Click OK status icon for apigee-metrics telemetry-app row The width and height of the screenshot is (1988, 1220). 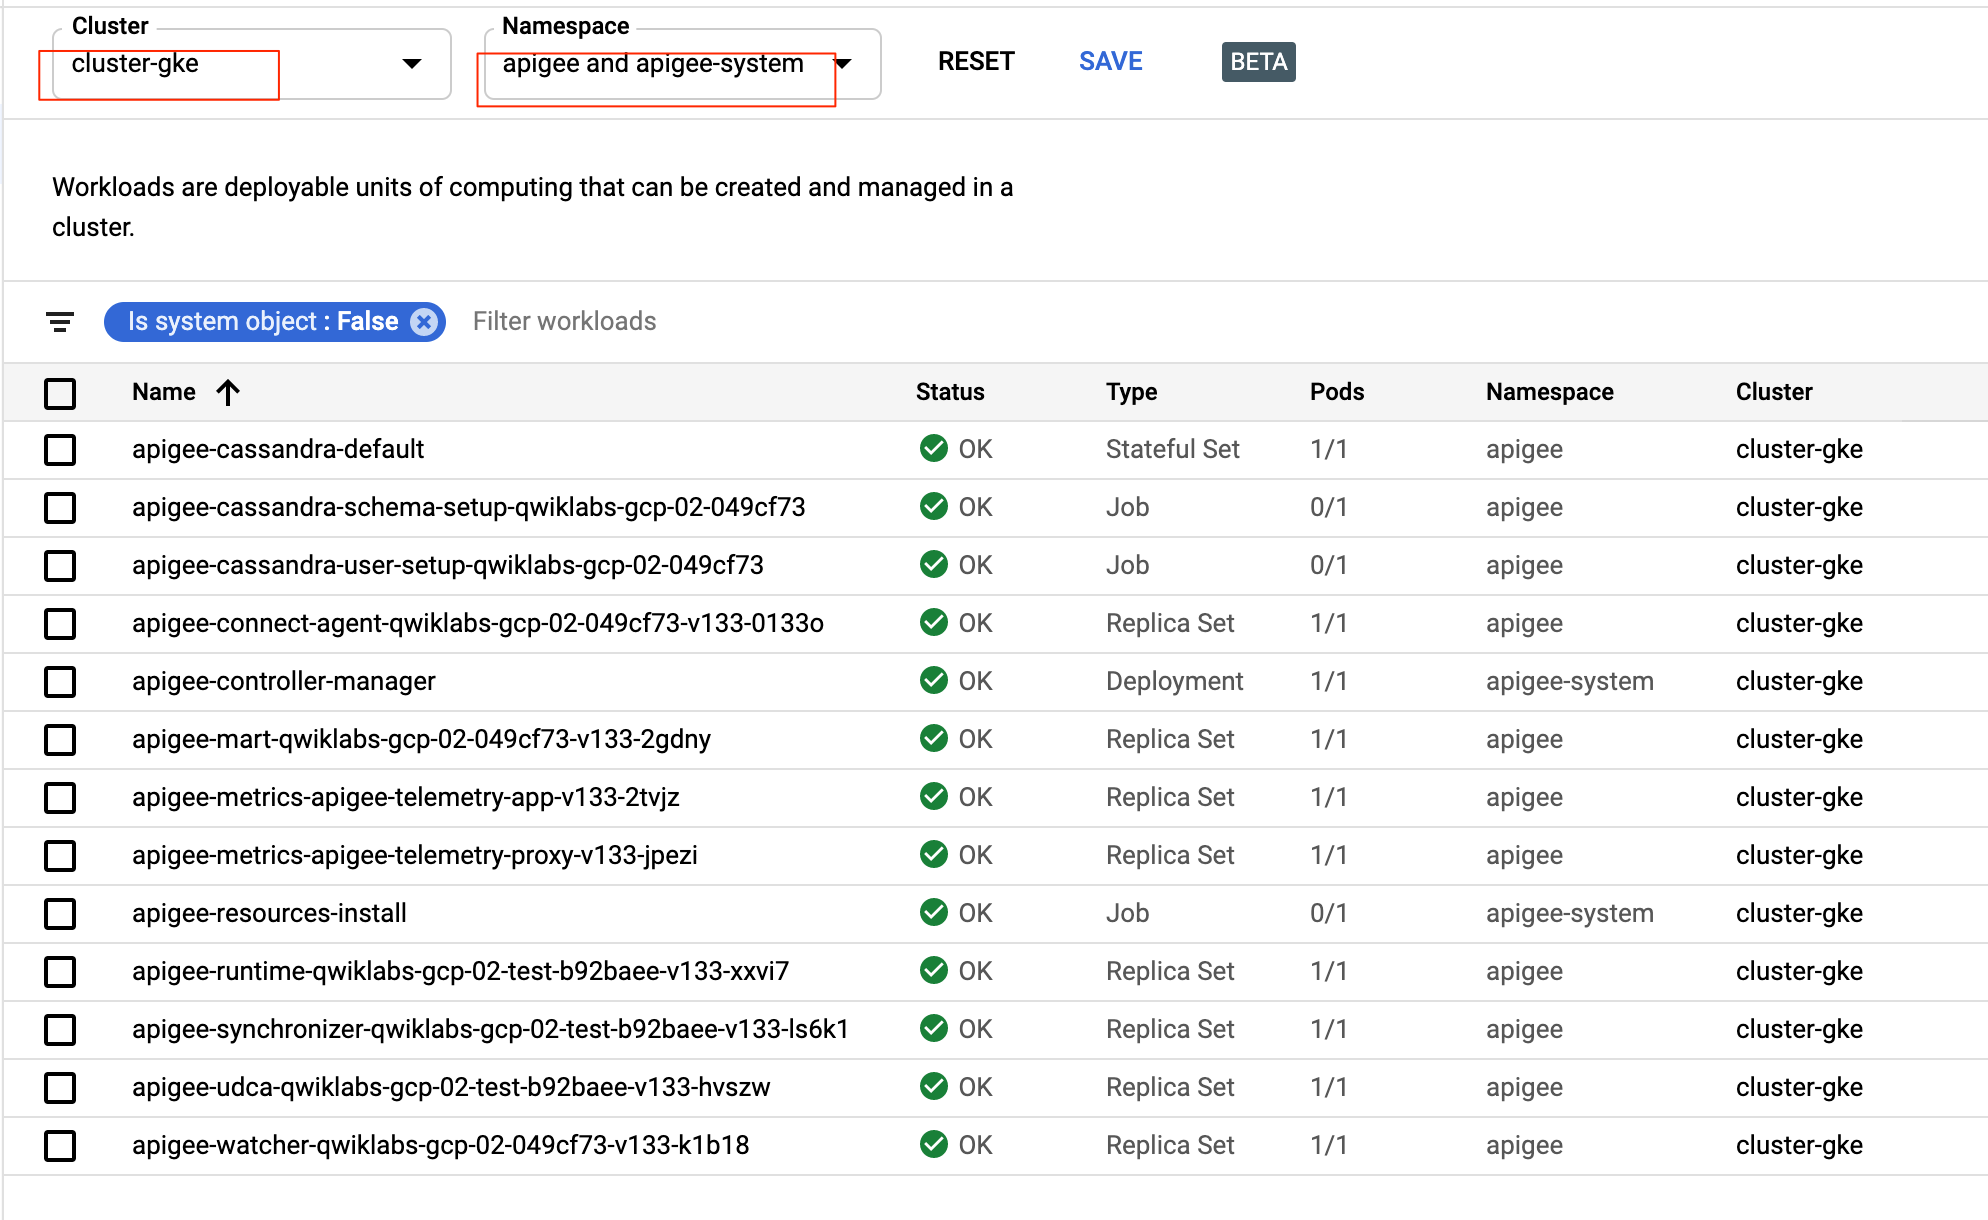coord(934,797)
